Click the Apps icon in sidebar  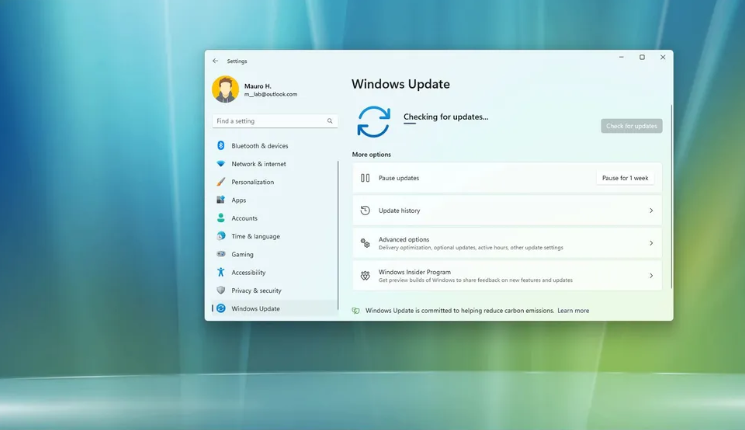[221, 200]
